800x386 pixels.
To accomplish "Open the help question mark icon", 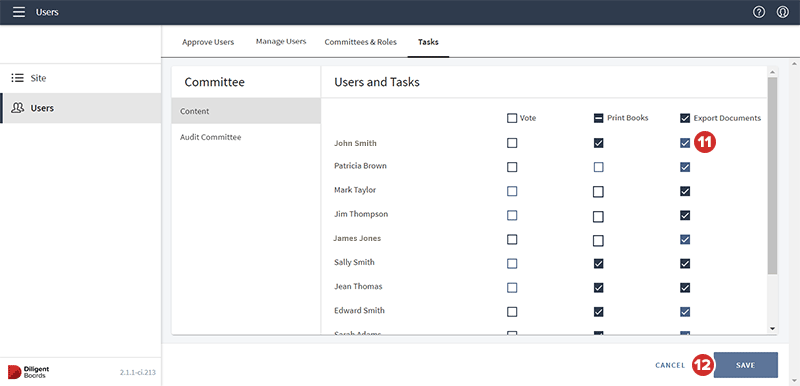I will point(759,12).
